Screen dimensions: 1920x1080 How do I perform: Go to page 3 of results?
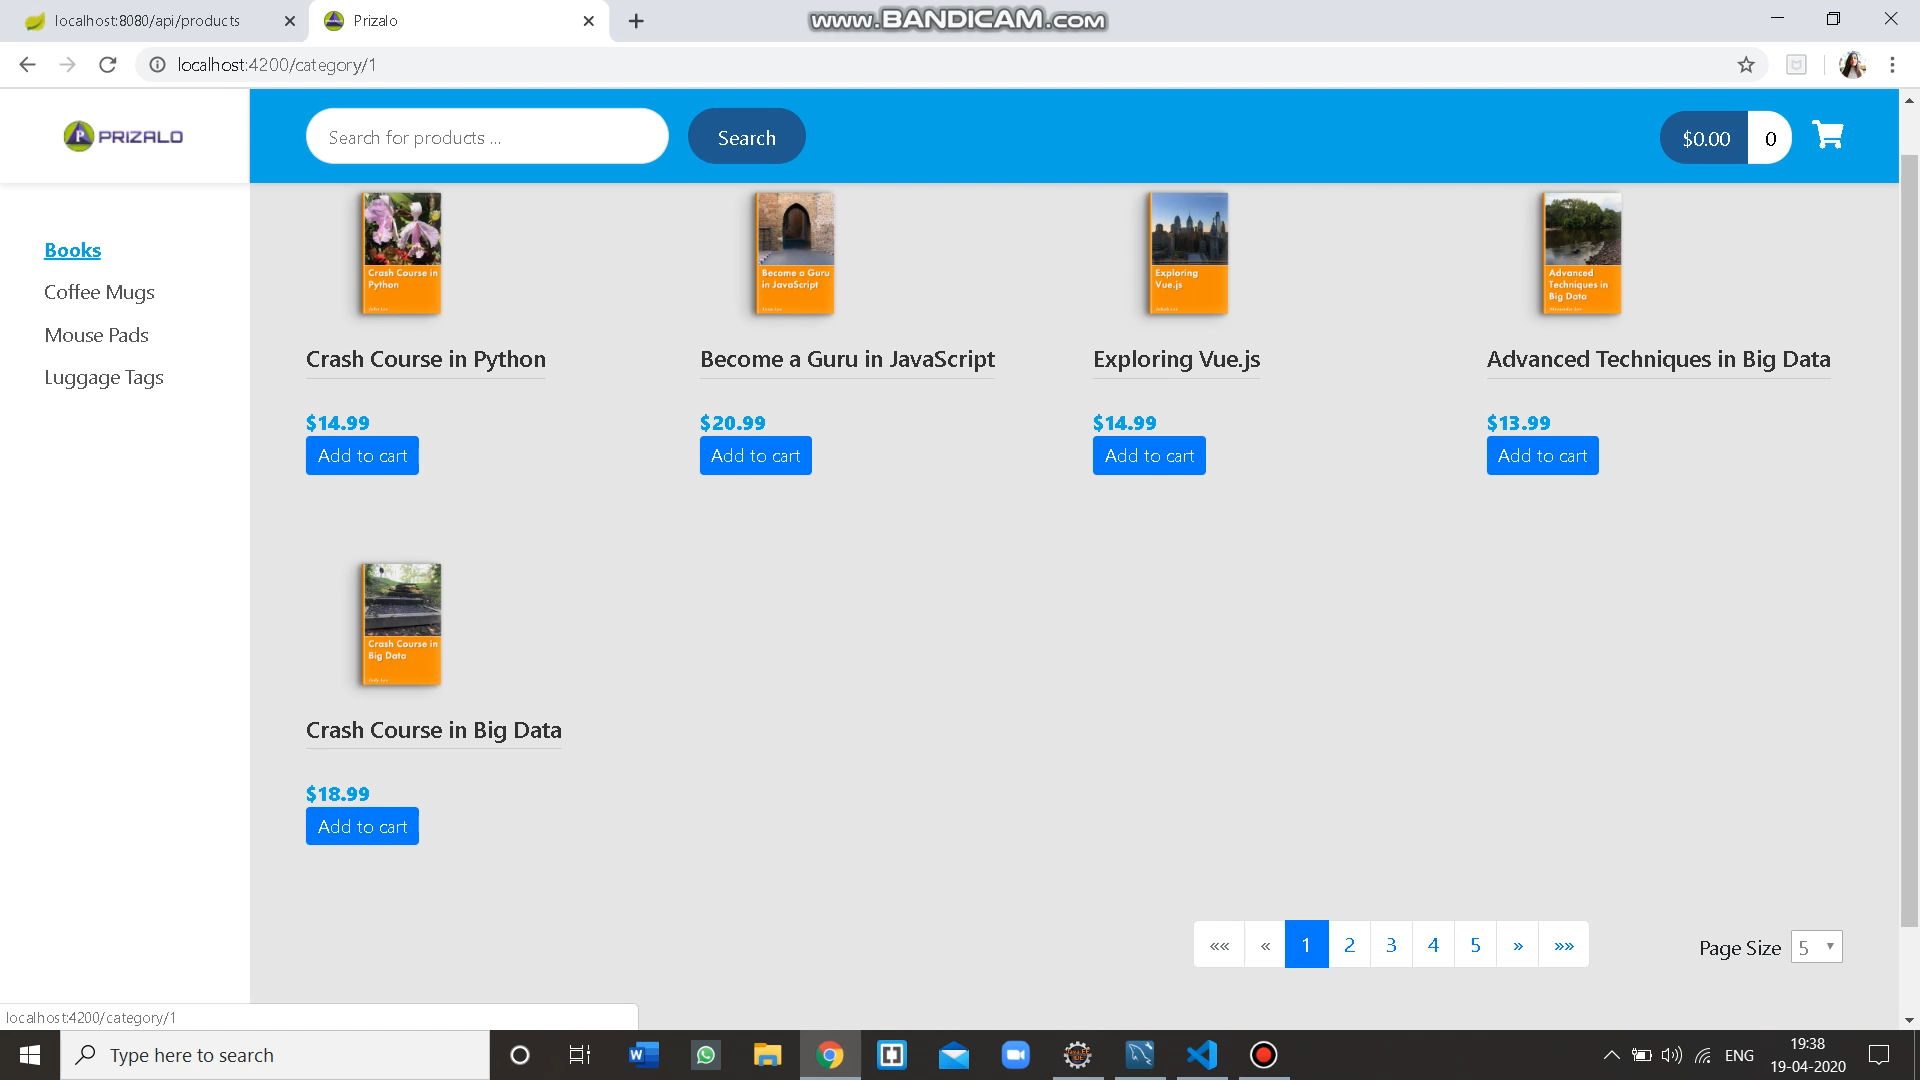coord(1390,944)
